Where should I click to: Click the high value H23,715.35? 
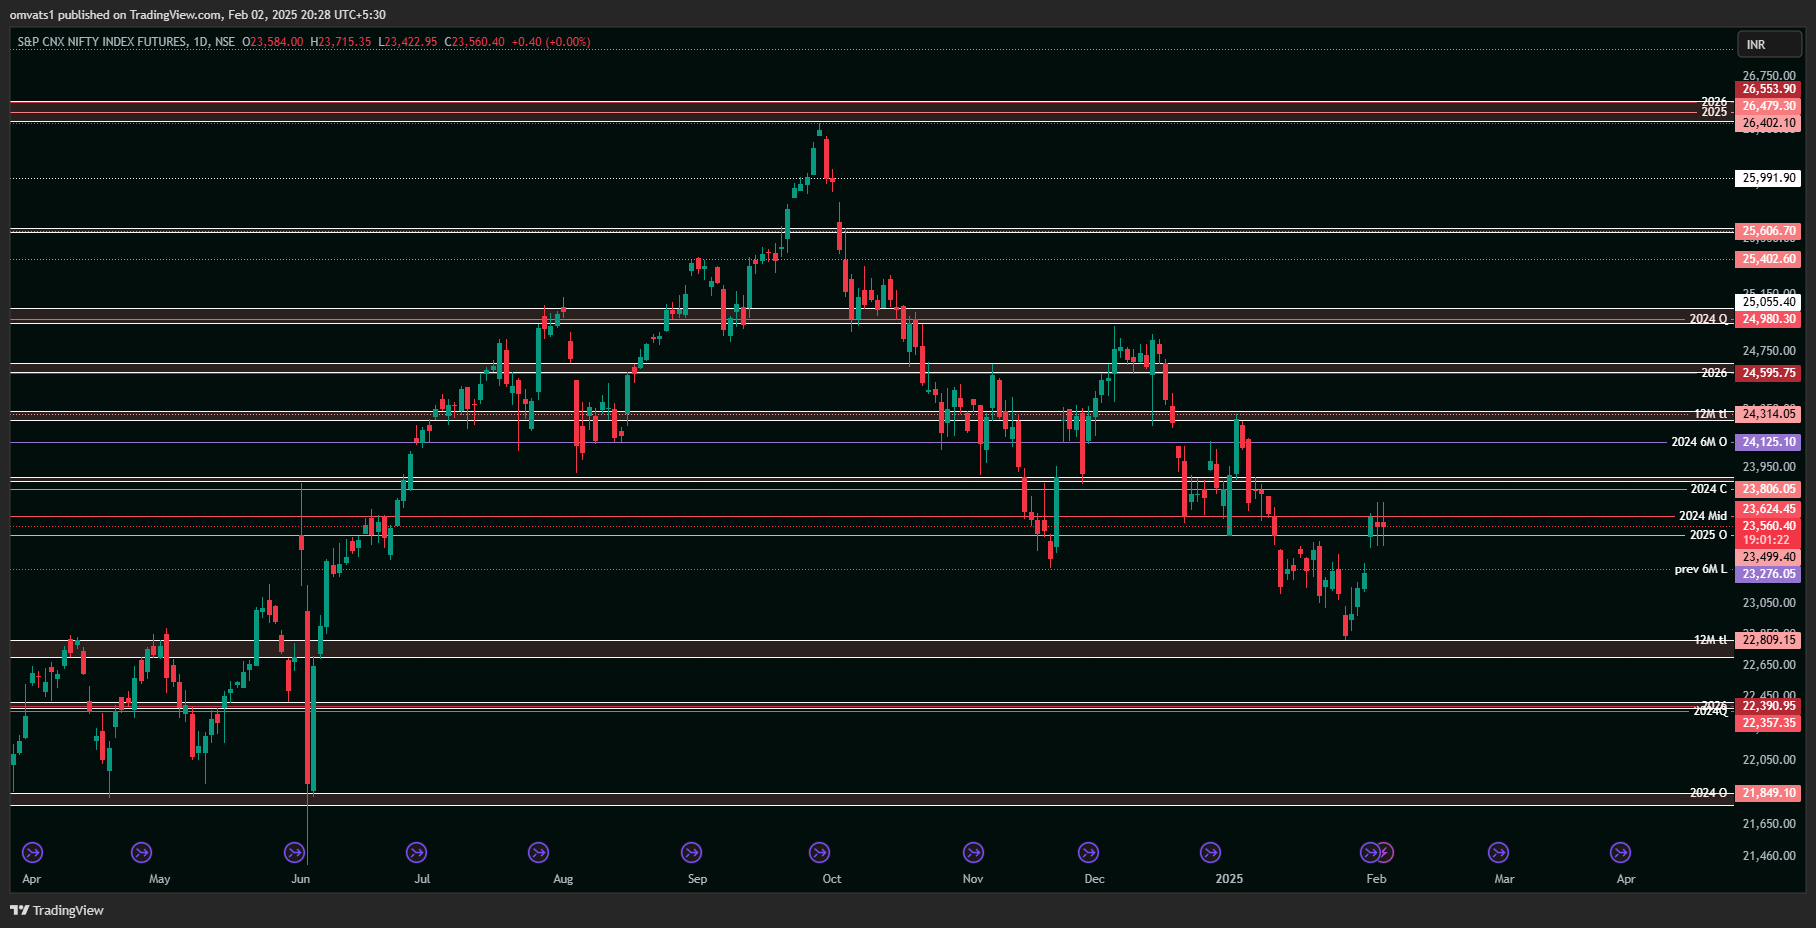[x=341, y=42]
